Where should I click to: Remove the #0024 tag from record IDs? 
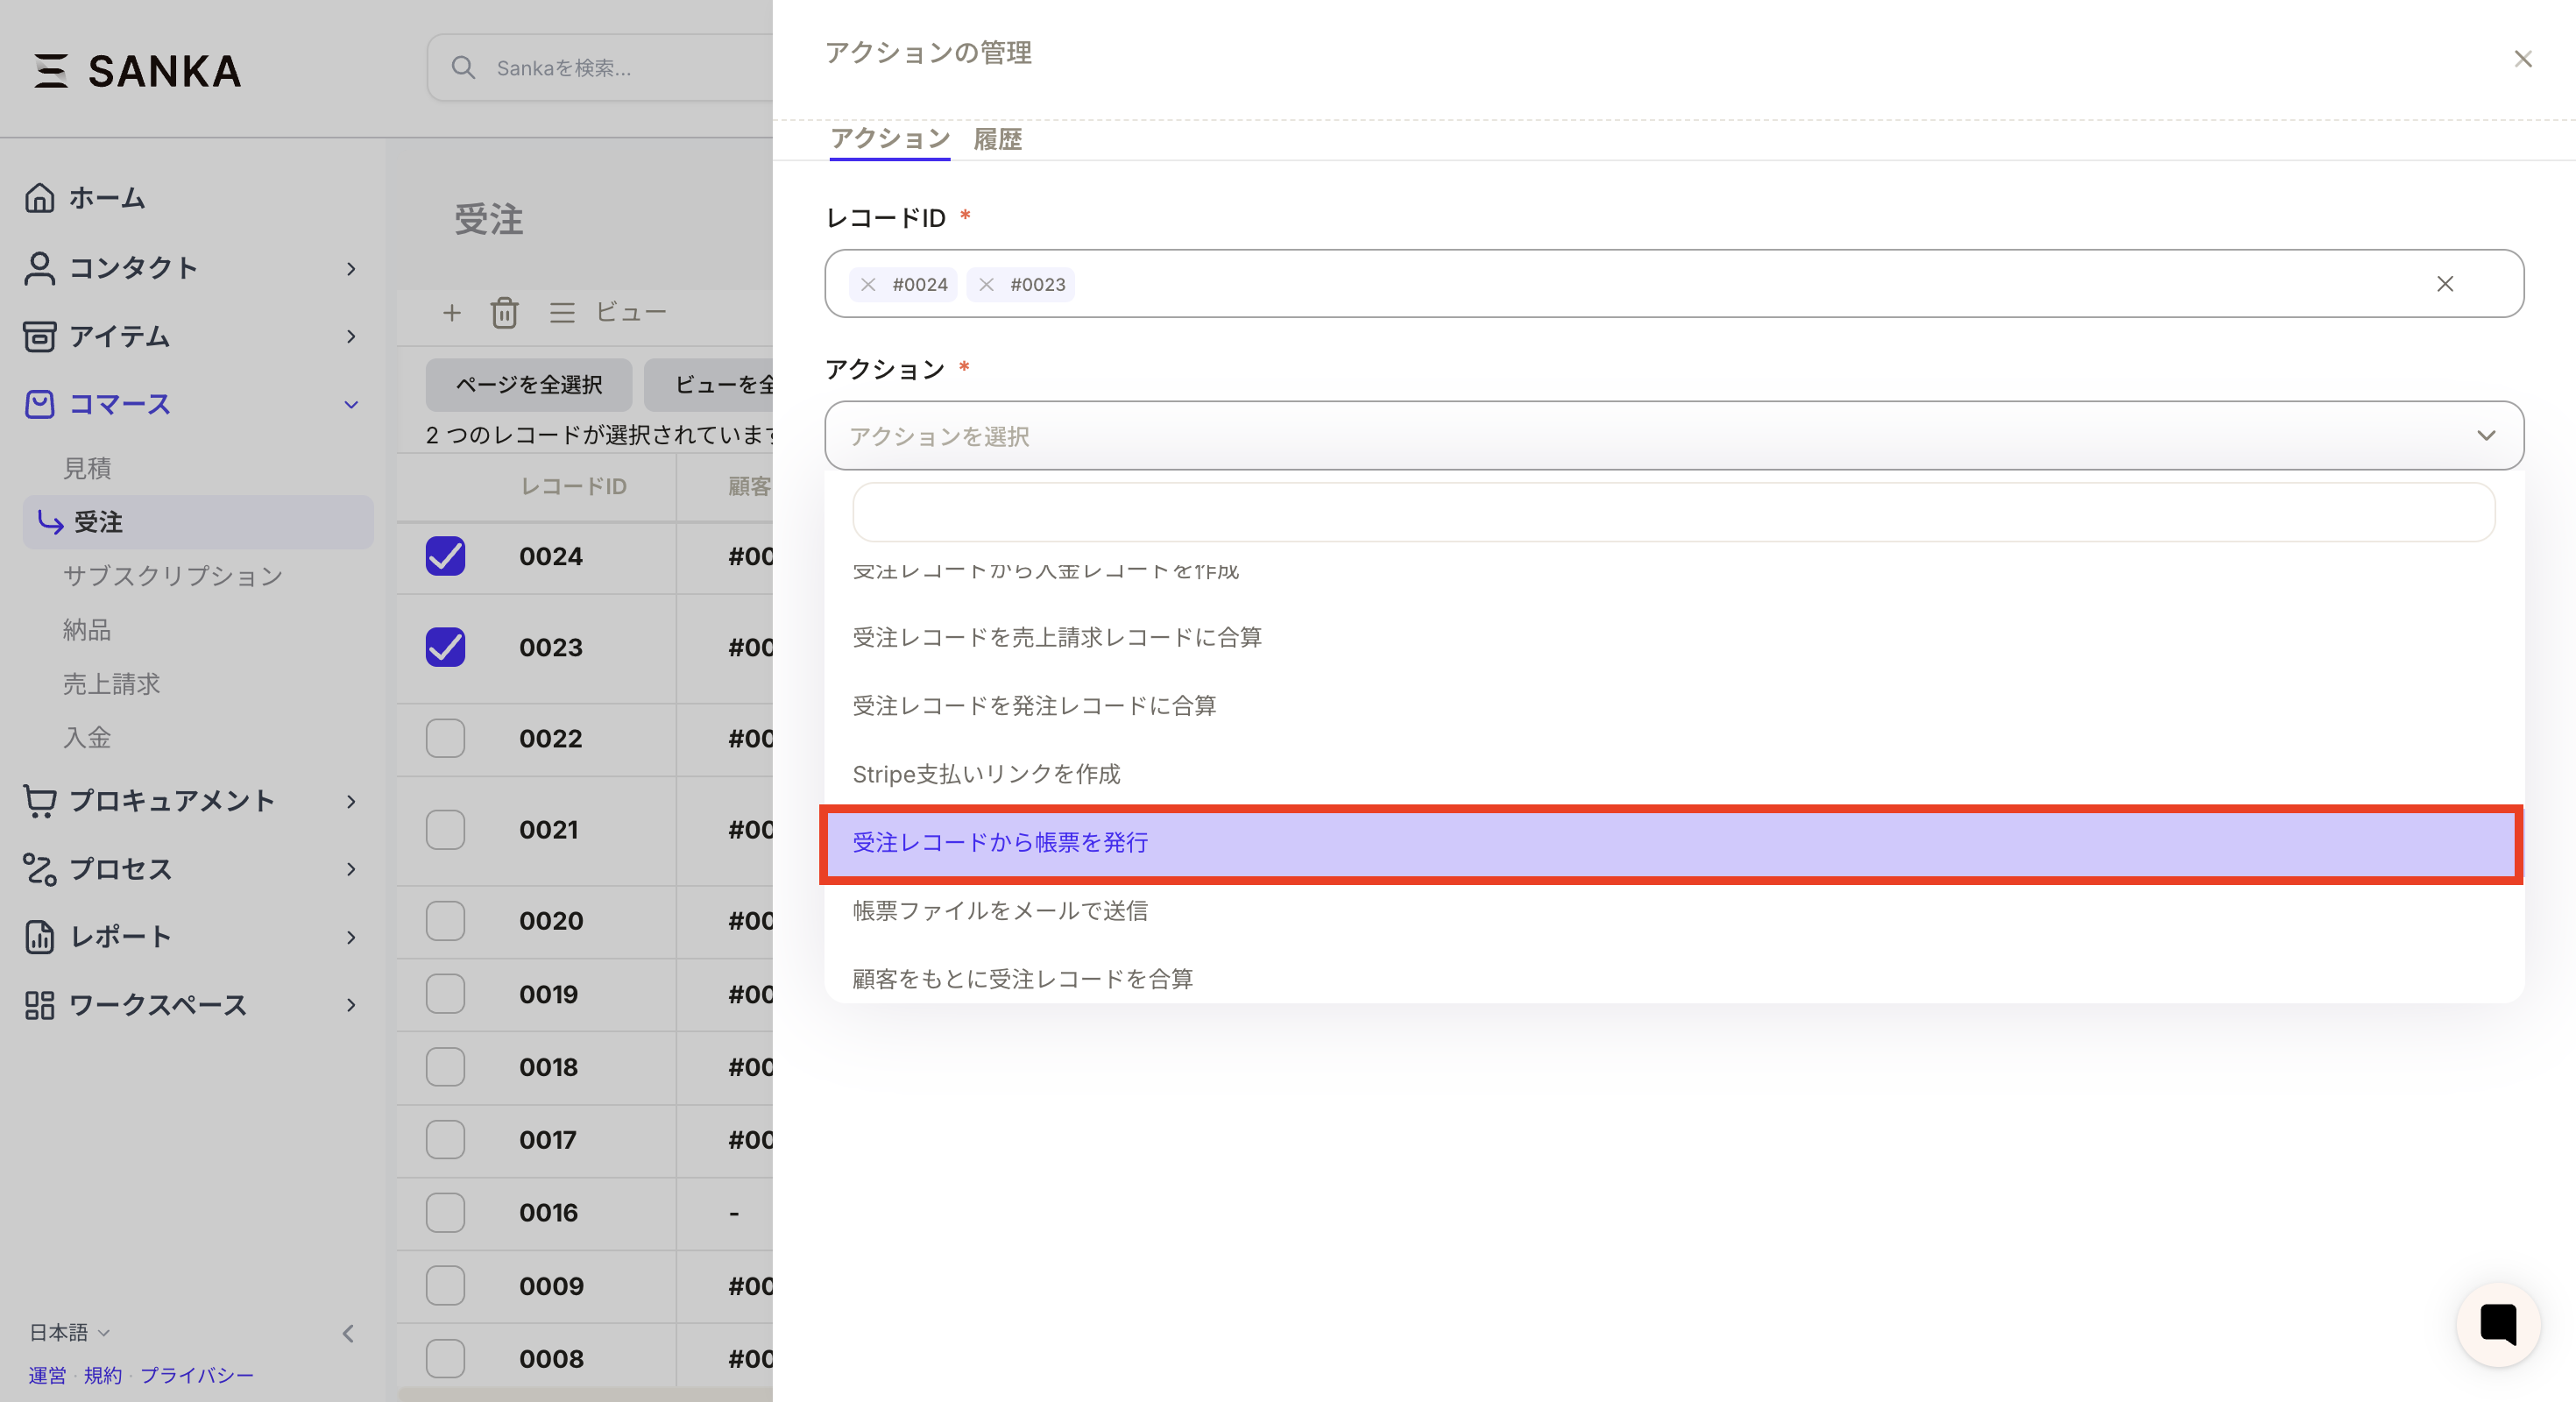coord(868,285)
